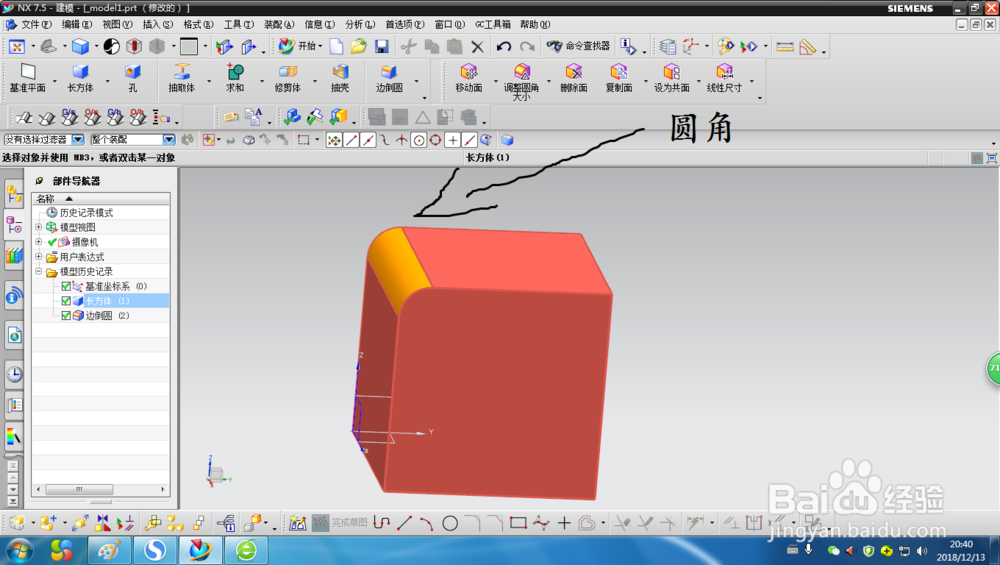Select the circle sketch tool in bottom toolbar
1000x565 pixels.
(x=450, y=524)
